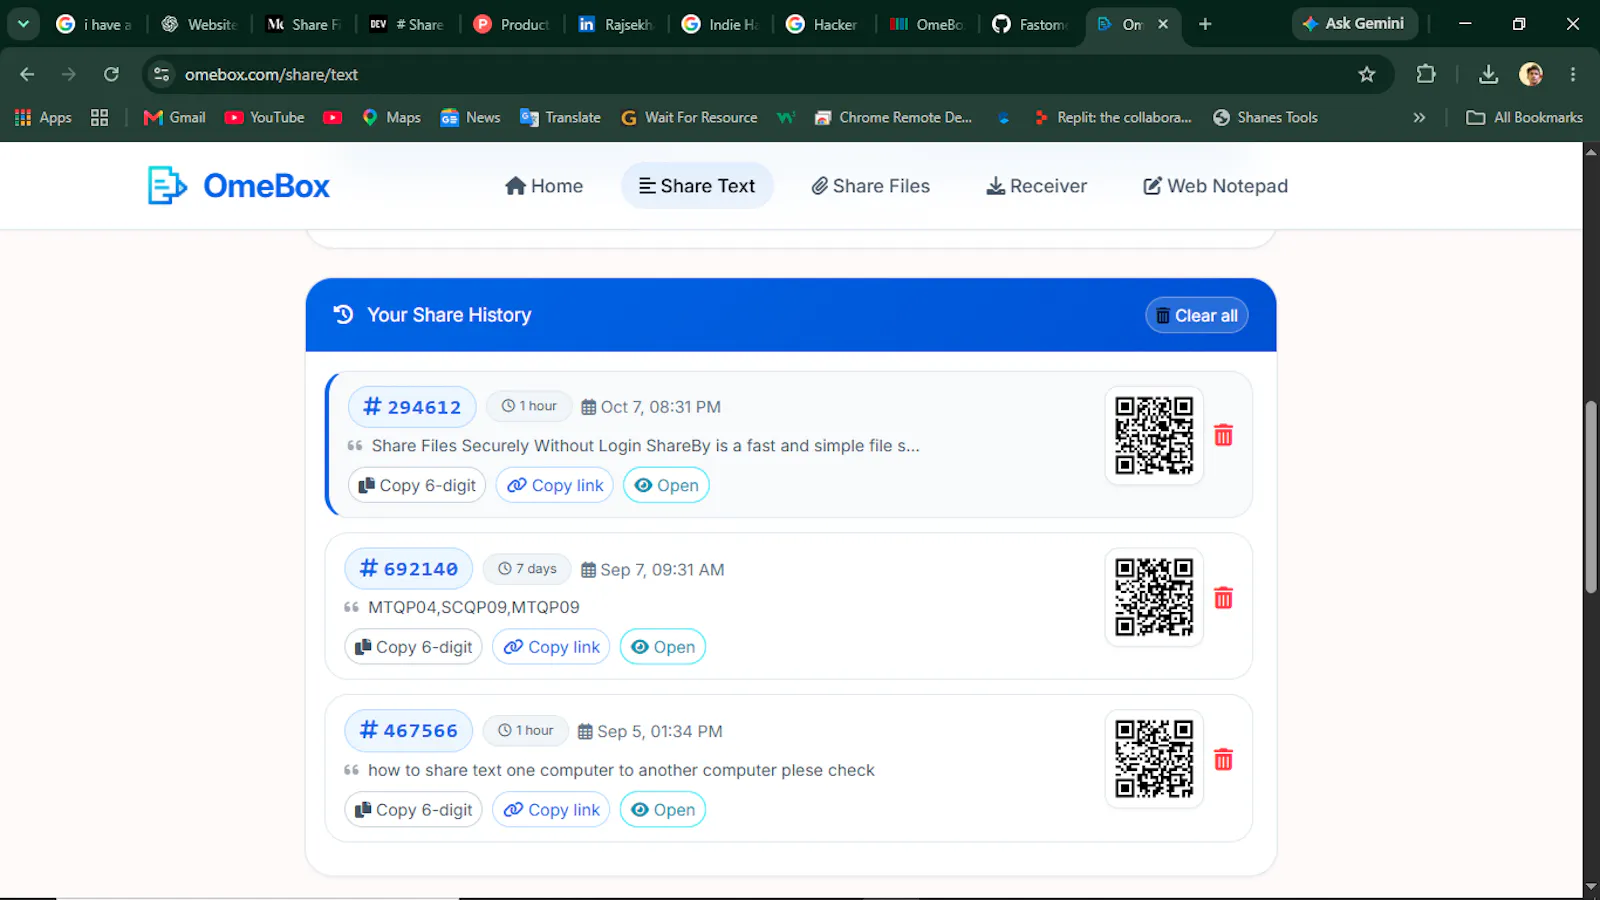The image size is (1600, 900).
Task: Delete the 467566 share entry
Action: (x=1223, y=760)
